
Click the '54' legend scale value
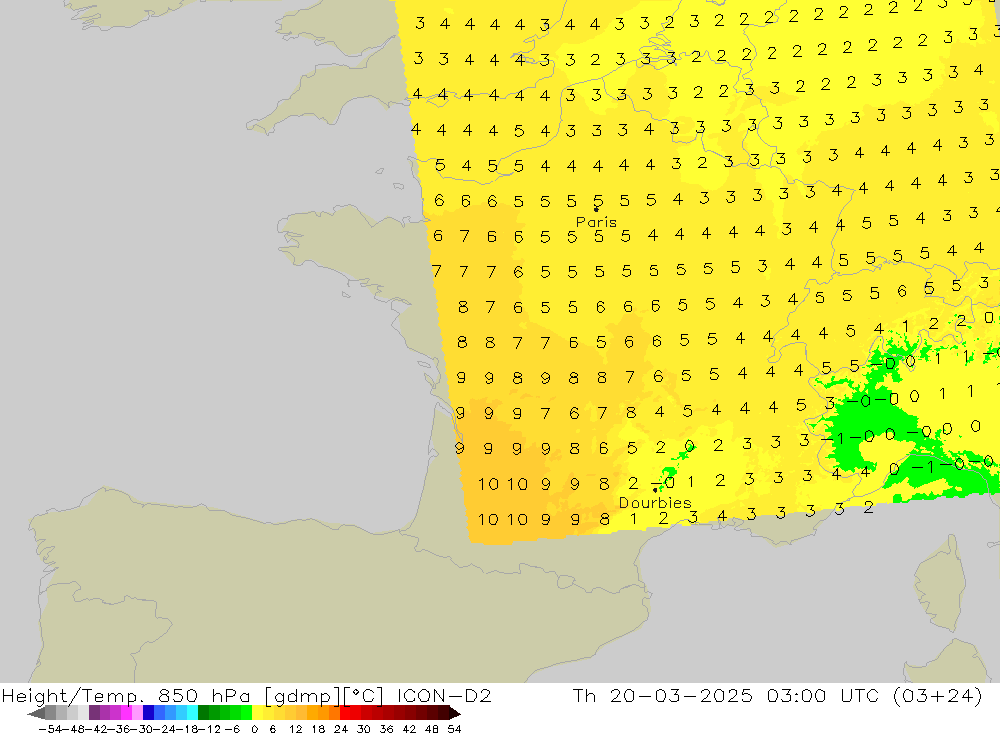coord(454,729)
